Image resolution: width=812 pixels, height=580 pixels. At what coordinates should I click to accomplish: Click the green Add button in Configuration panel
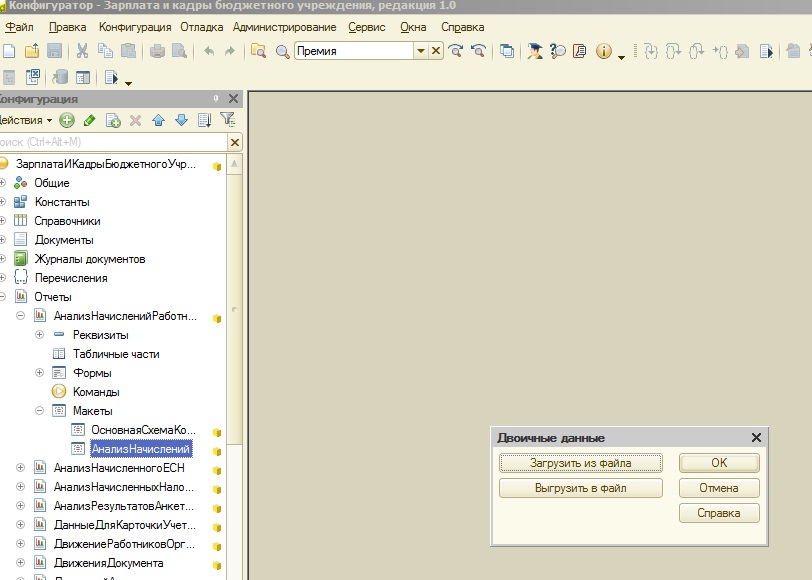(x=67, y=120)
